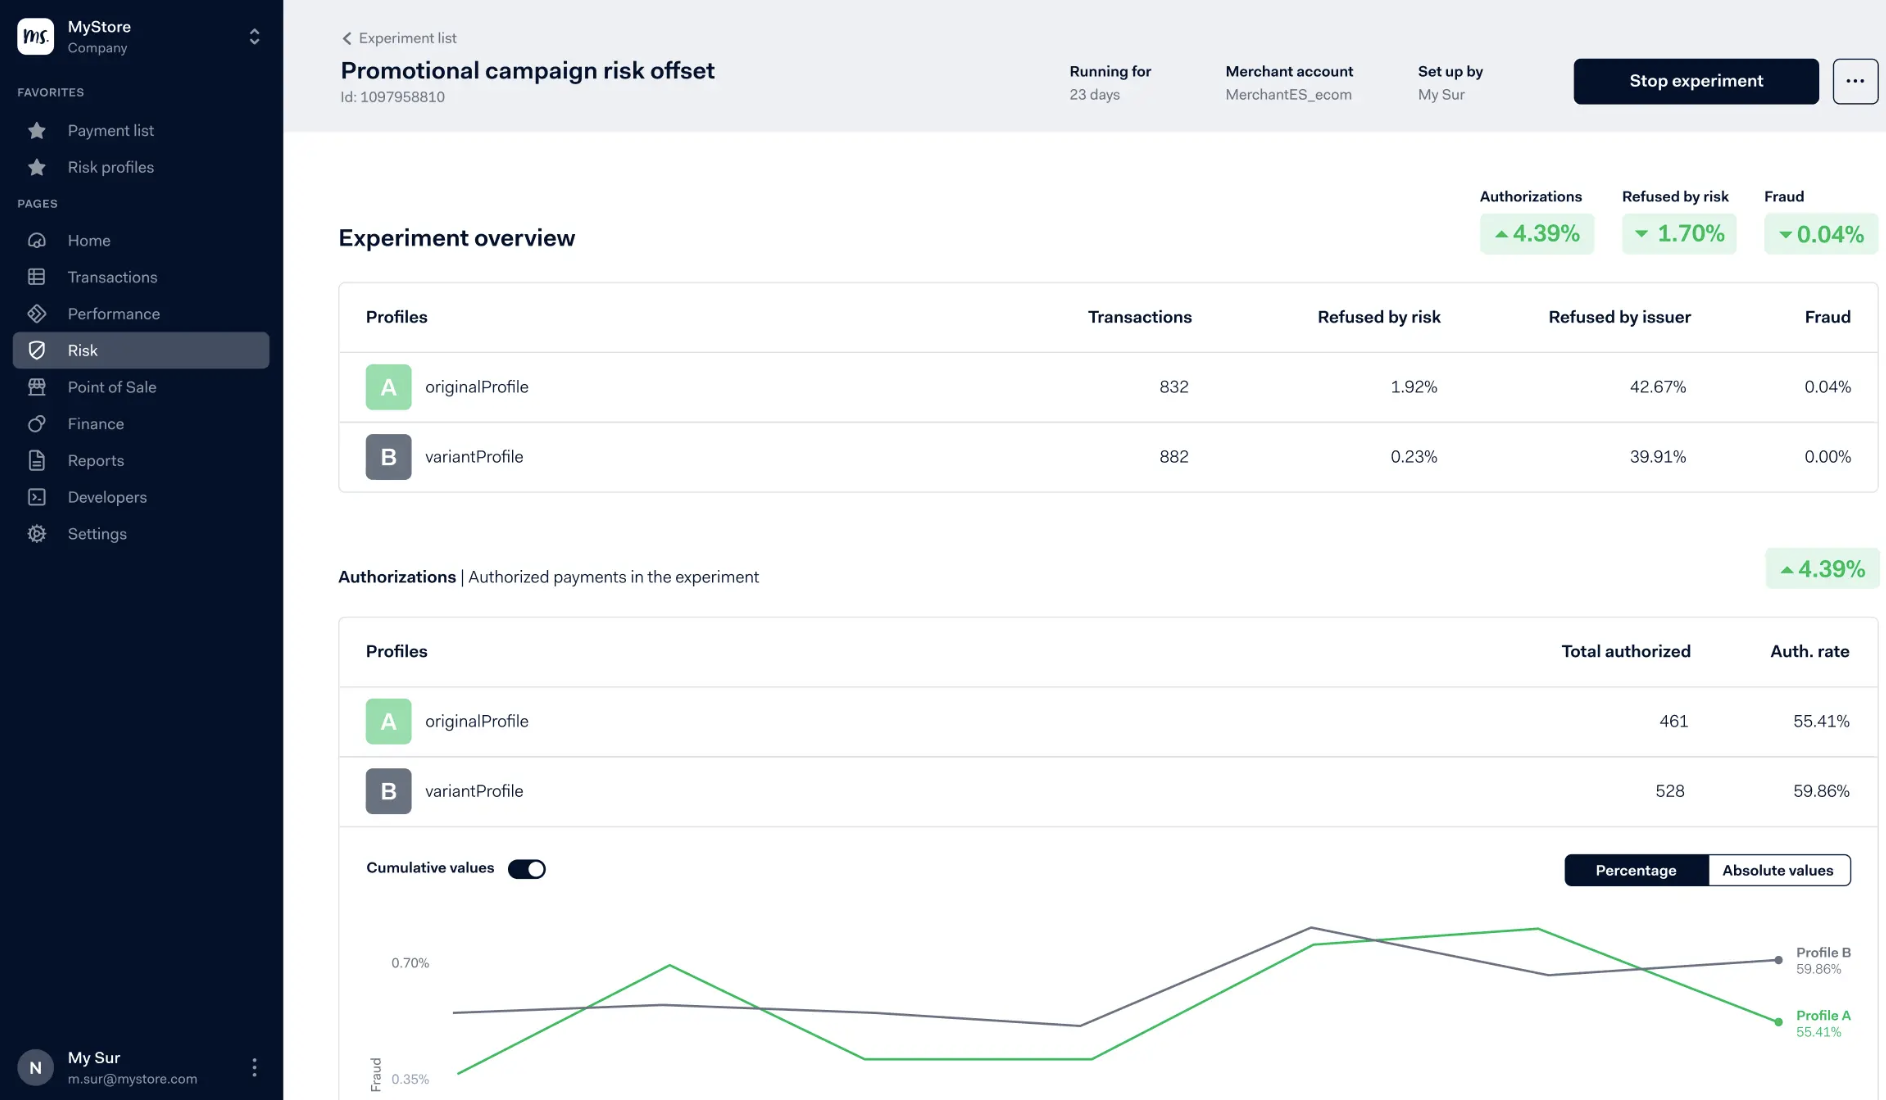Viewport: 1886px width, 1100px height.
Task: Select the Performance sidebar icon
Action: coord(36,313)
